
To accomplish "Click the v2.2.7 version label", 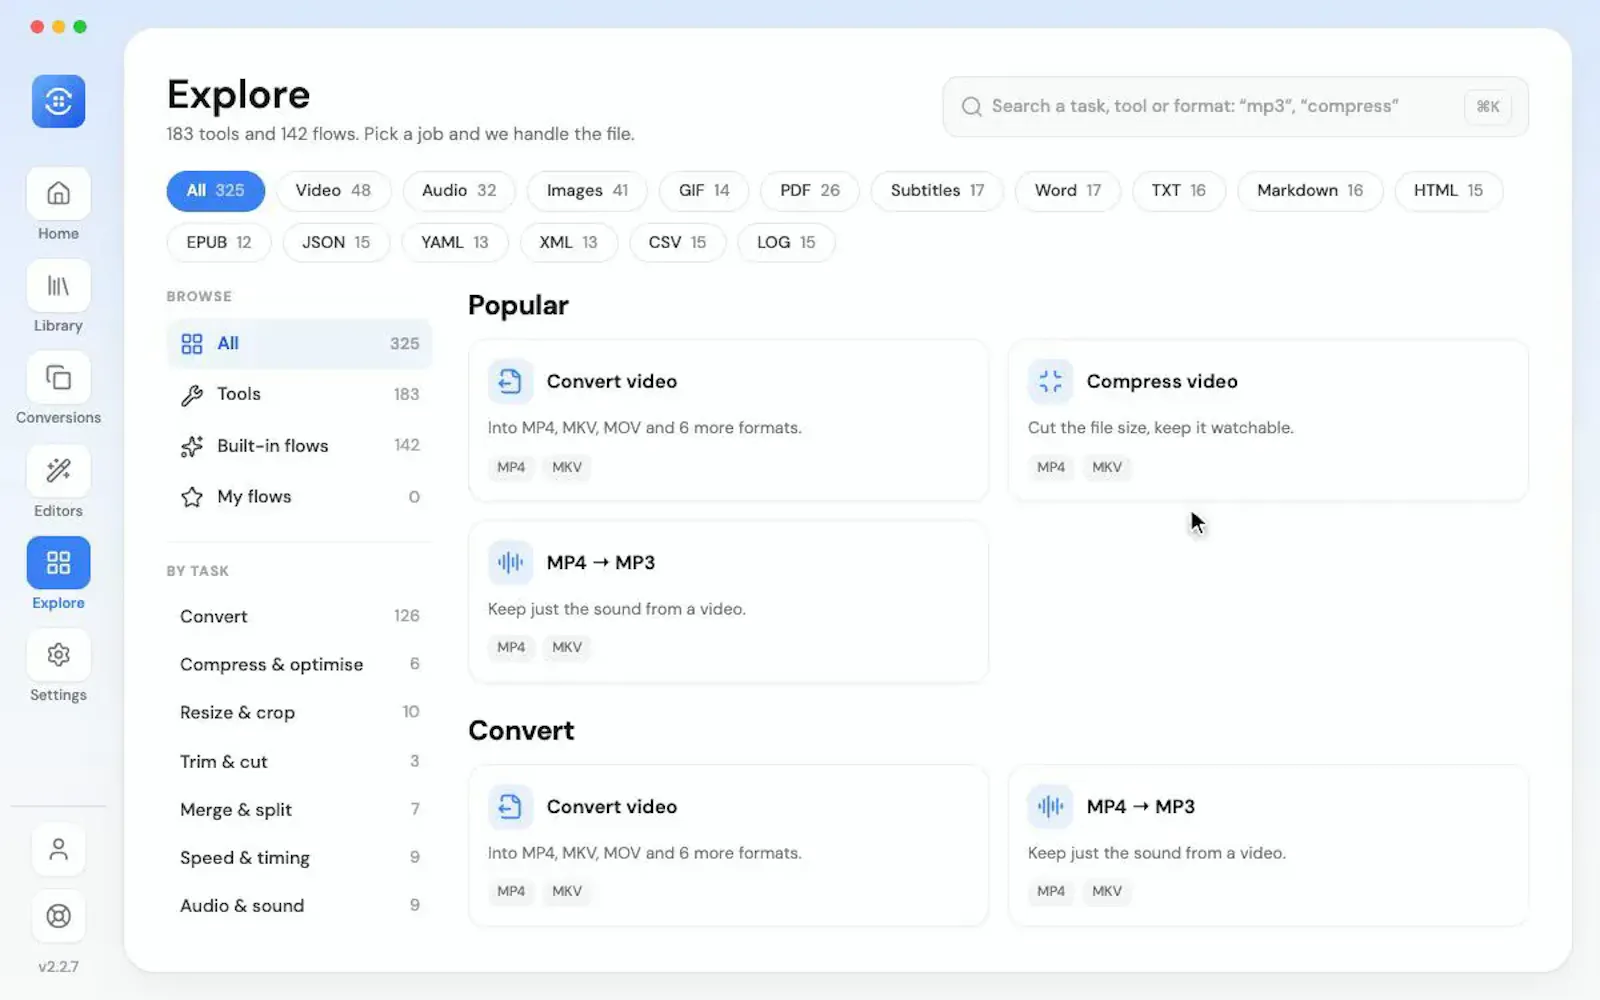I will pos(58,967).
